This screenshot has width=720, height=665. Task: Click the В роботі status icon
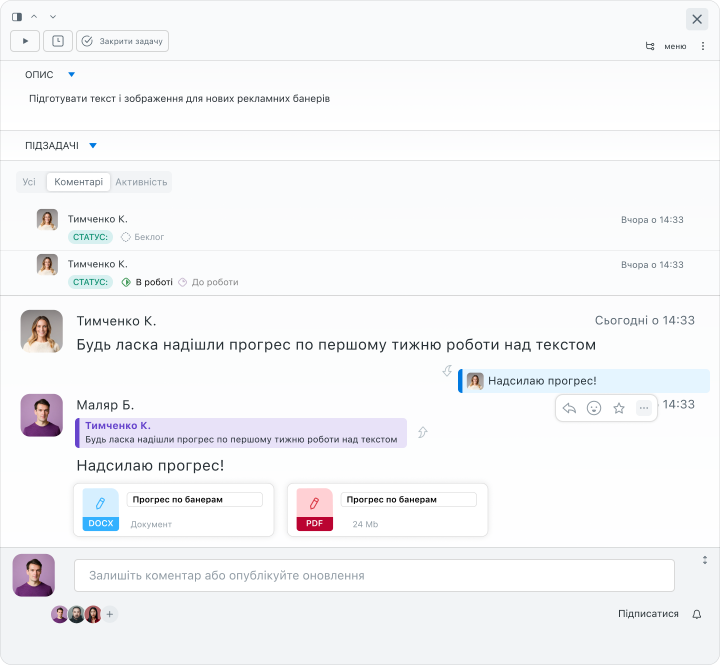(126, 282)
